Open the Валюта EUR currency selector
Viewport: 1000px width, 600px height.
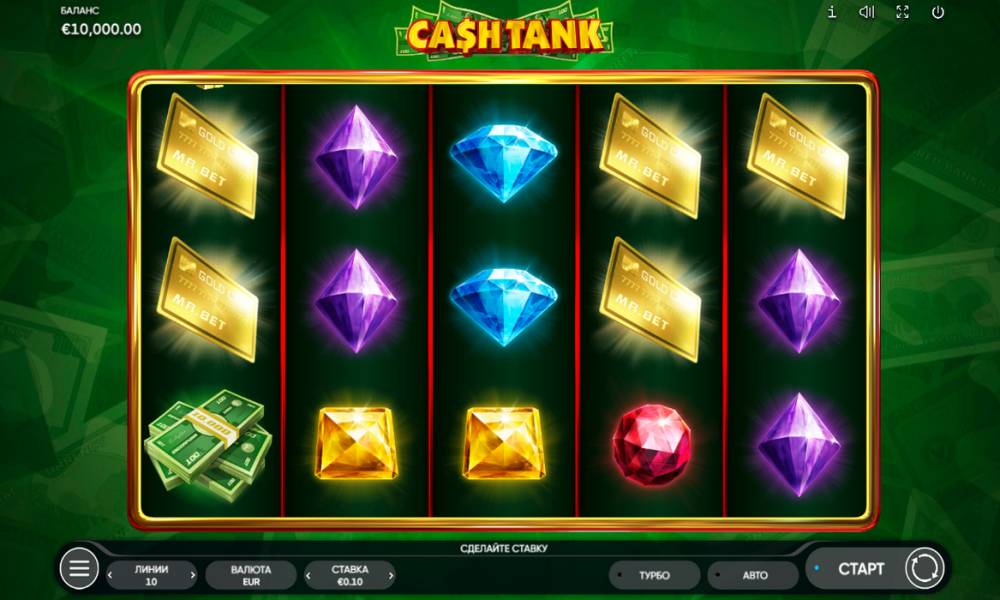click(251, 575)
